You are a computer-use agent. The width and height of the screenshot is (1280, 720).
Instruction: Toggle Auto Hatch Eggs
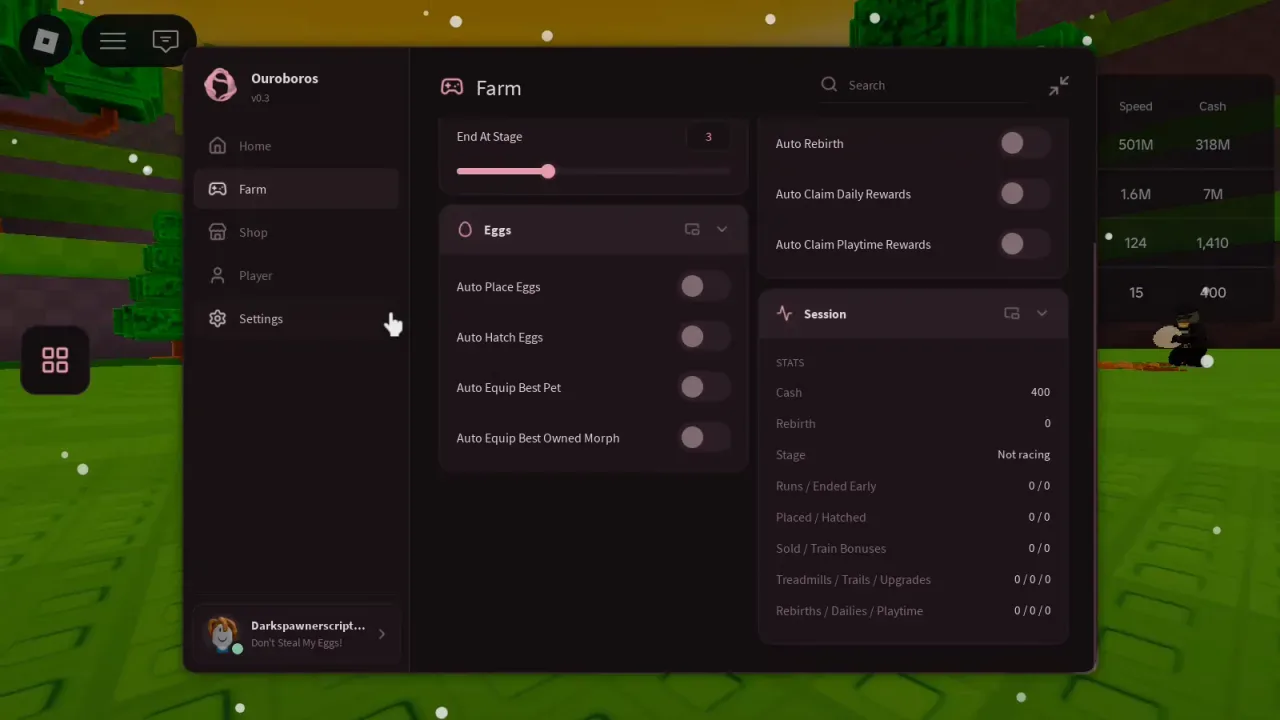[704, 337]
